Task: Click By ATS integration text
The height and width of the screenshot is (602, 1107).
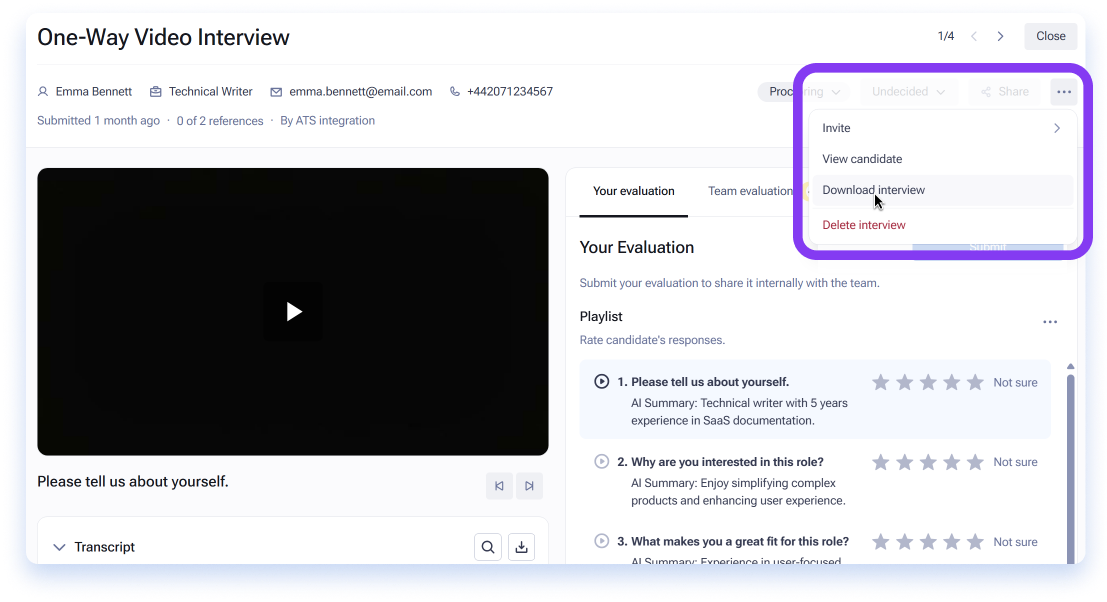Action: coord(328,121)
